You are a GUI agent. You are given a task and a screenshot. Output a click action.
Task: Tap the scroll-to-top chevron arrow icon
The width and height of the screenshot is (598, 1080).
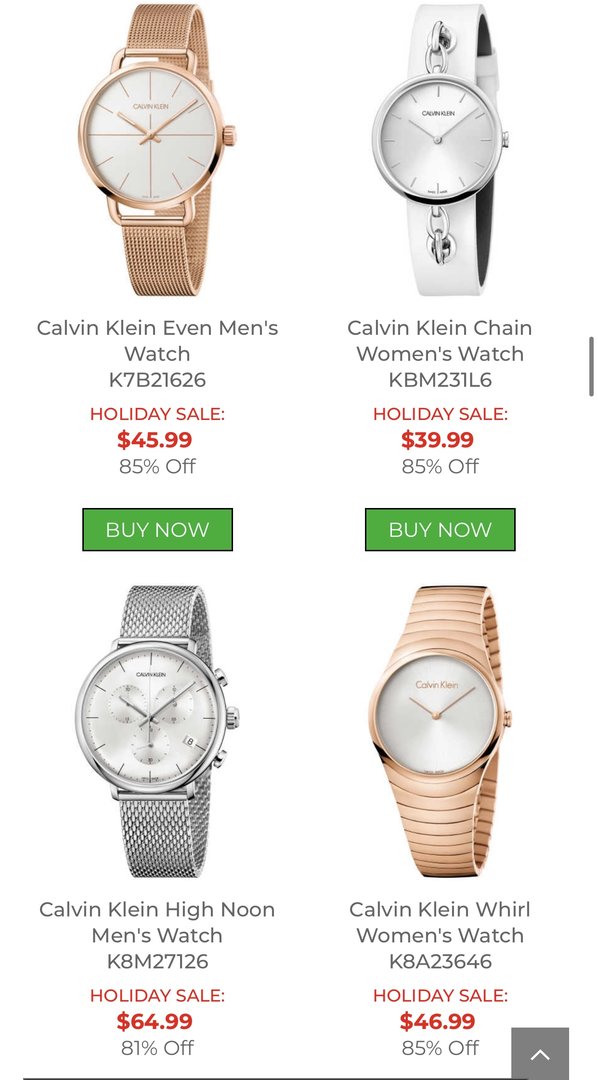click(540, 1054)
